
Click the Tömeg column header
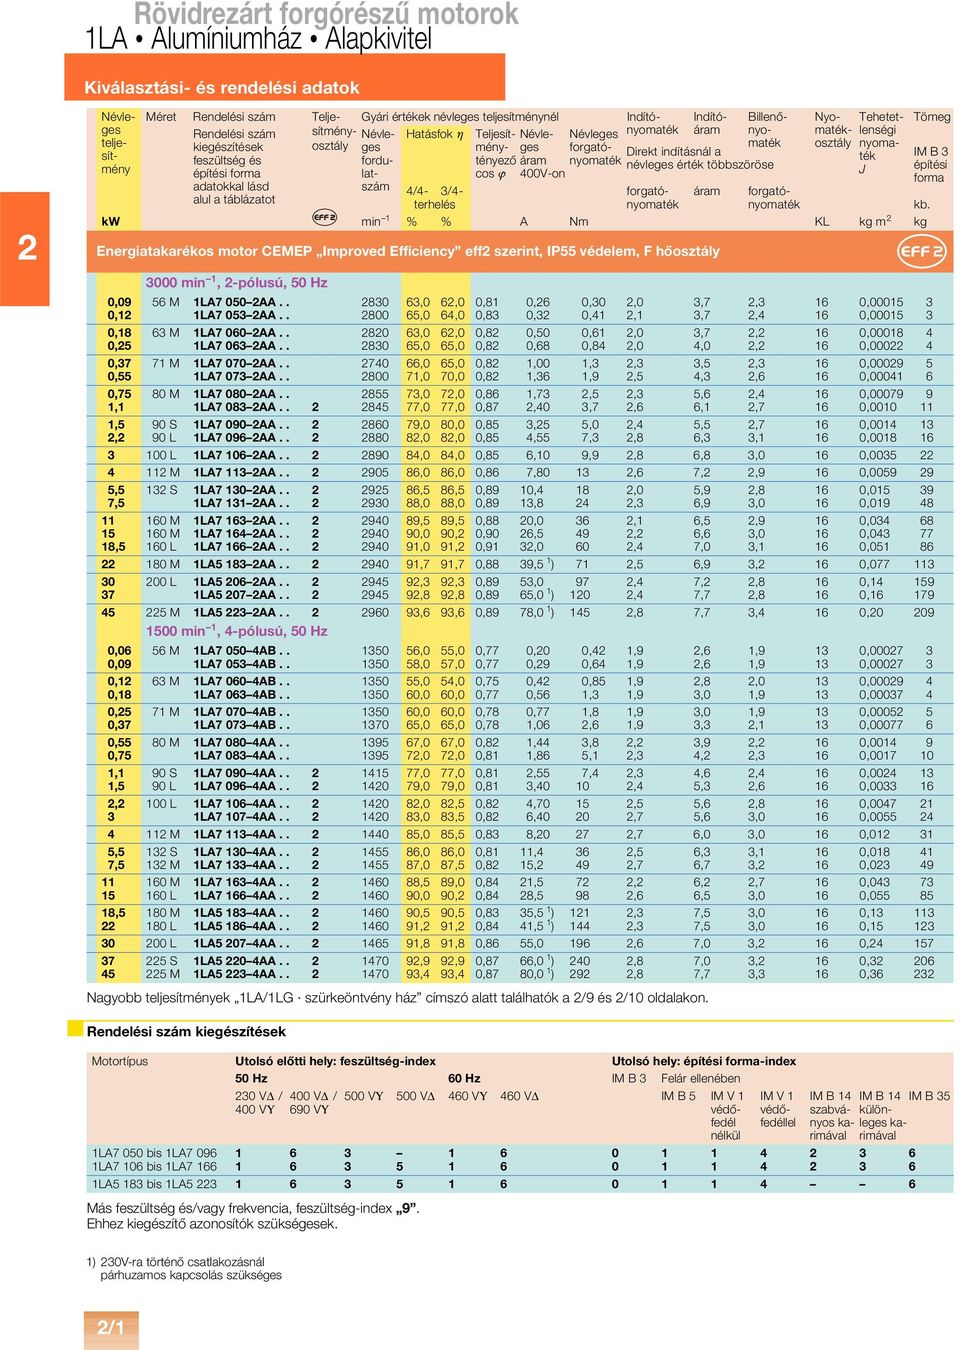[932, 117]
